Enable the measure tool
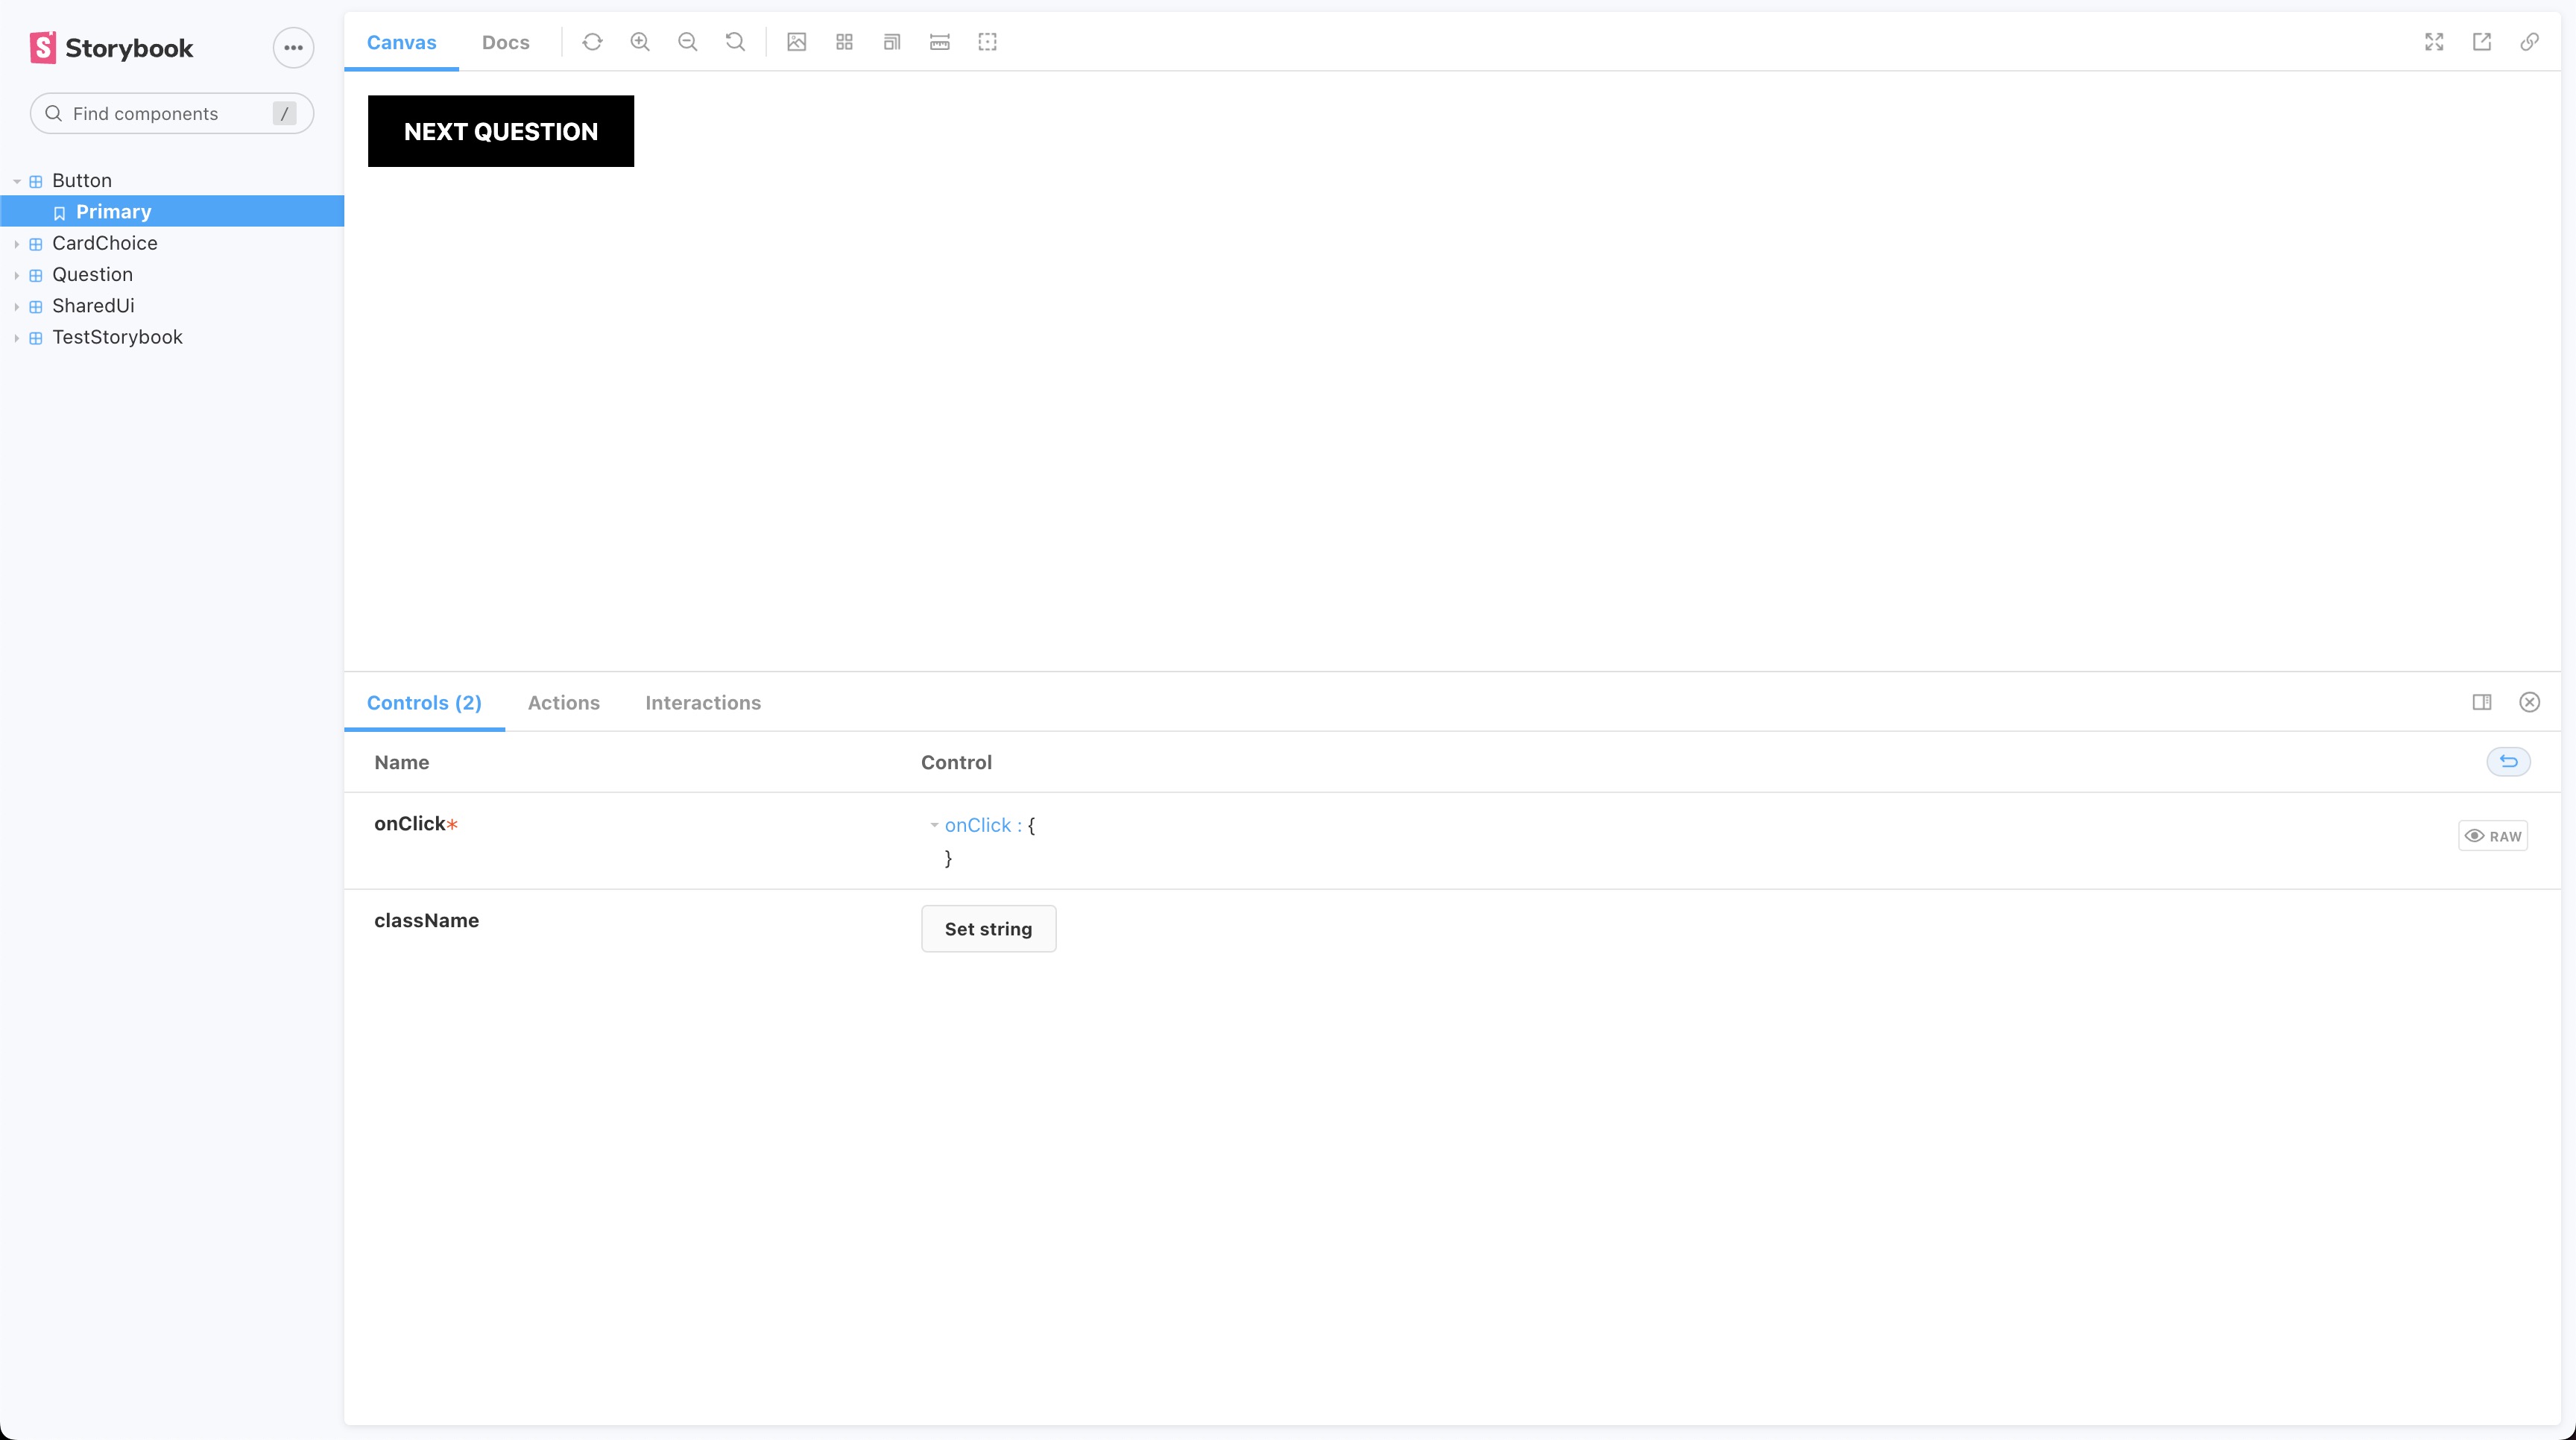The height and width of the screenshot is (1440, 2576). pos(939,42)
